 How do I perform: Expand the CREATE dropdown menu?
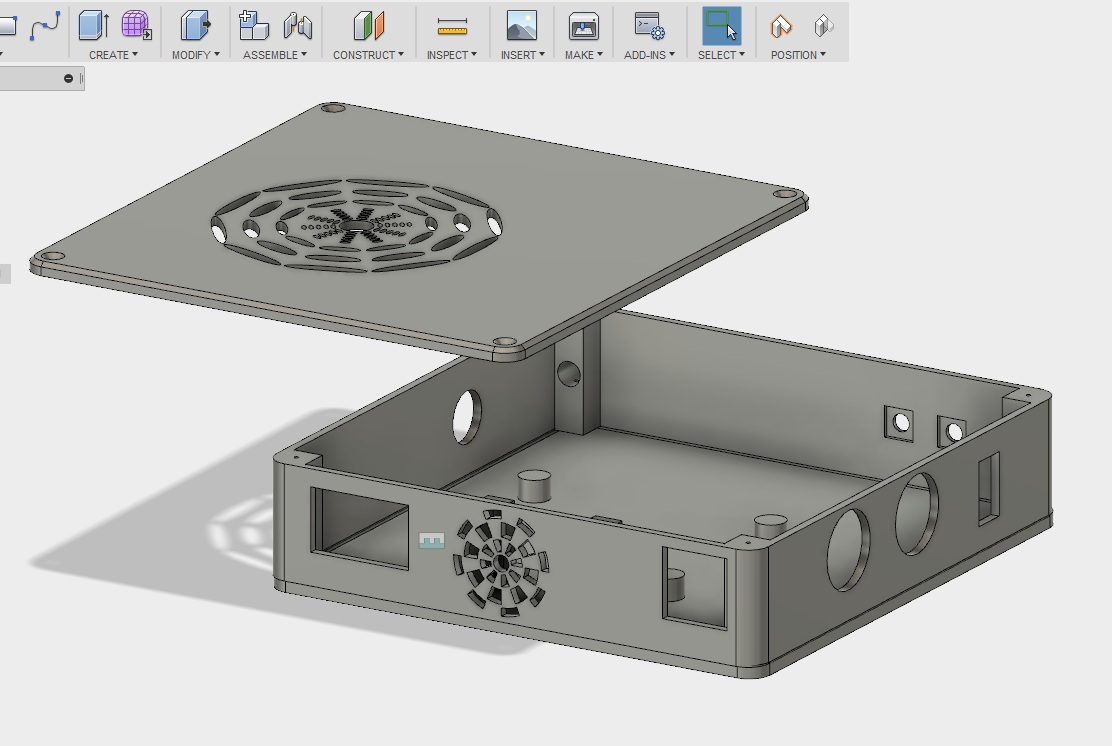click(113, 55)
